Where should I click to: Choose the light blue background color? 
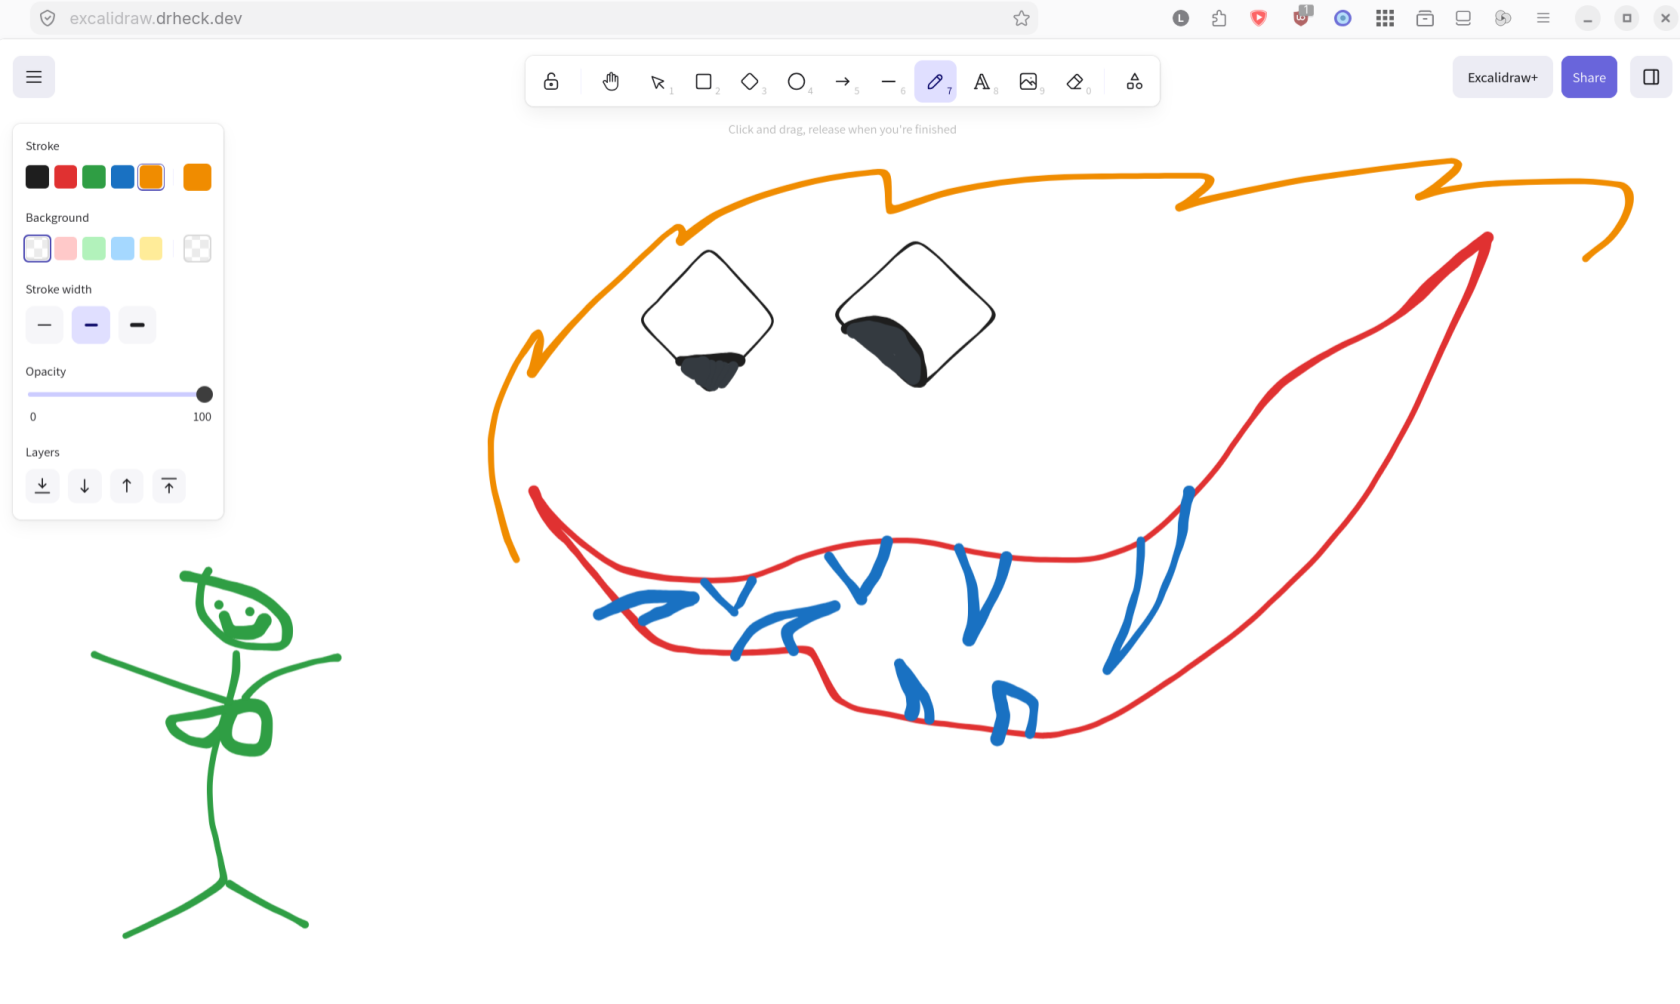(123, 248)
